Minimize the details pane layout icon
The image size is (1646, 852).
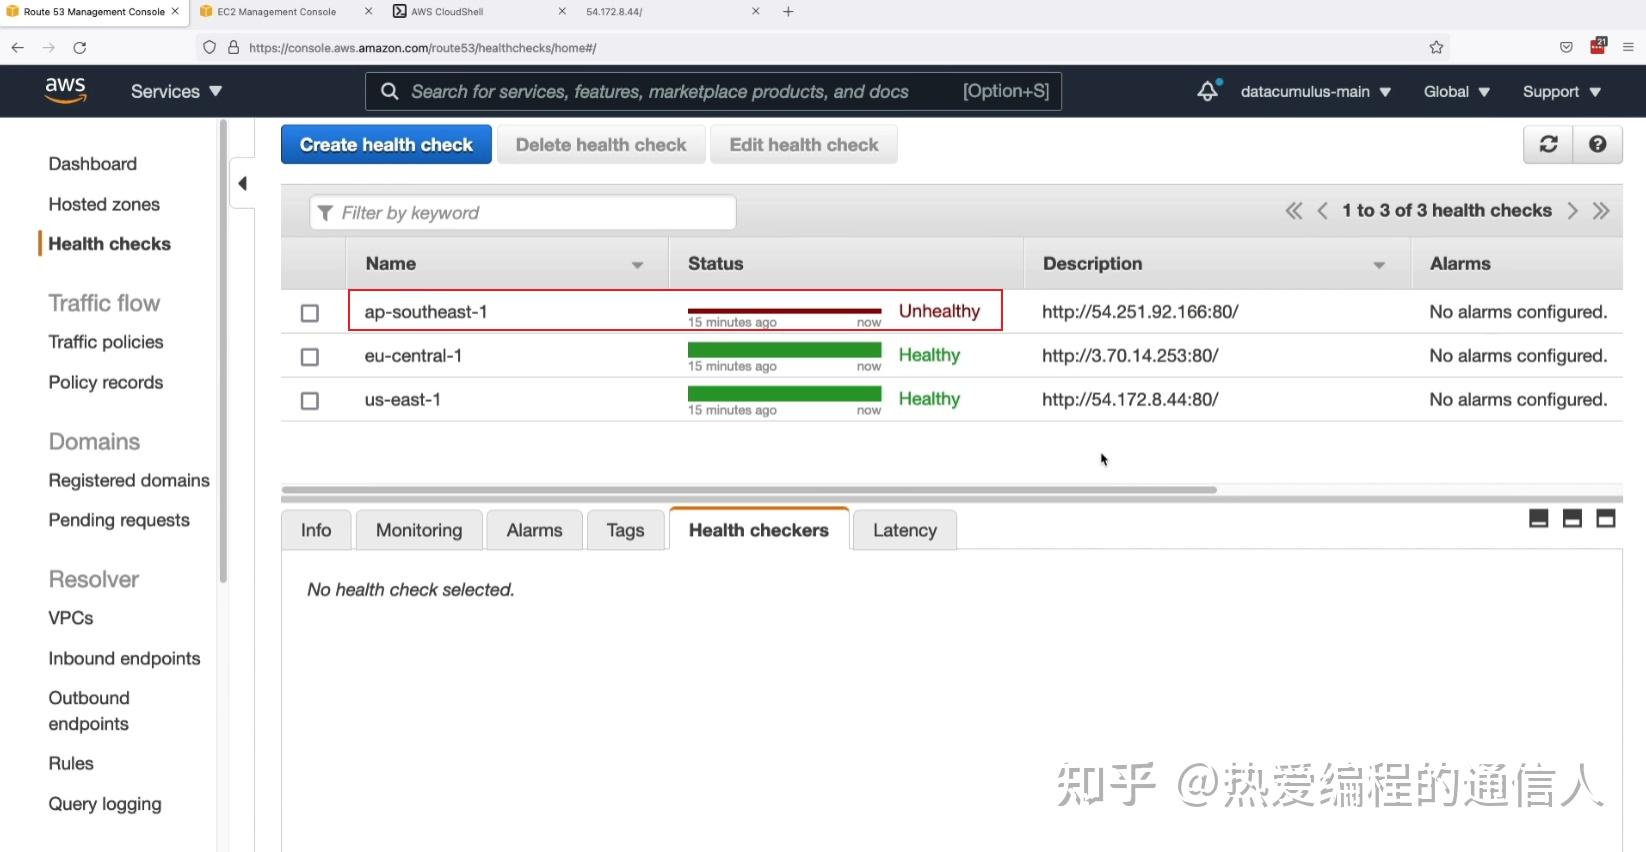(1539, 518)
